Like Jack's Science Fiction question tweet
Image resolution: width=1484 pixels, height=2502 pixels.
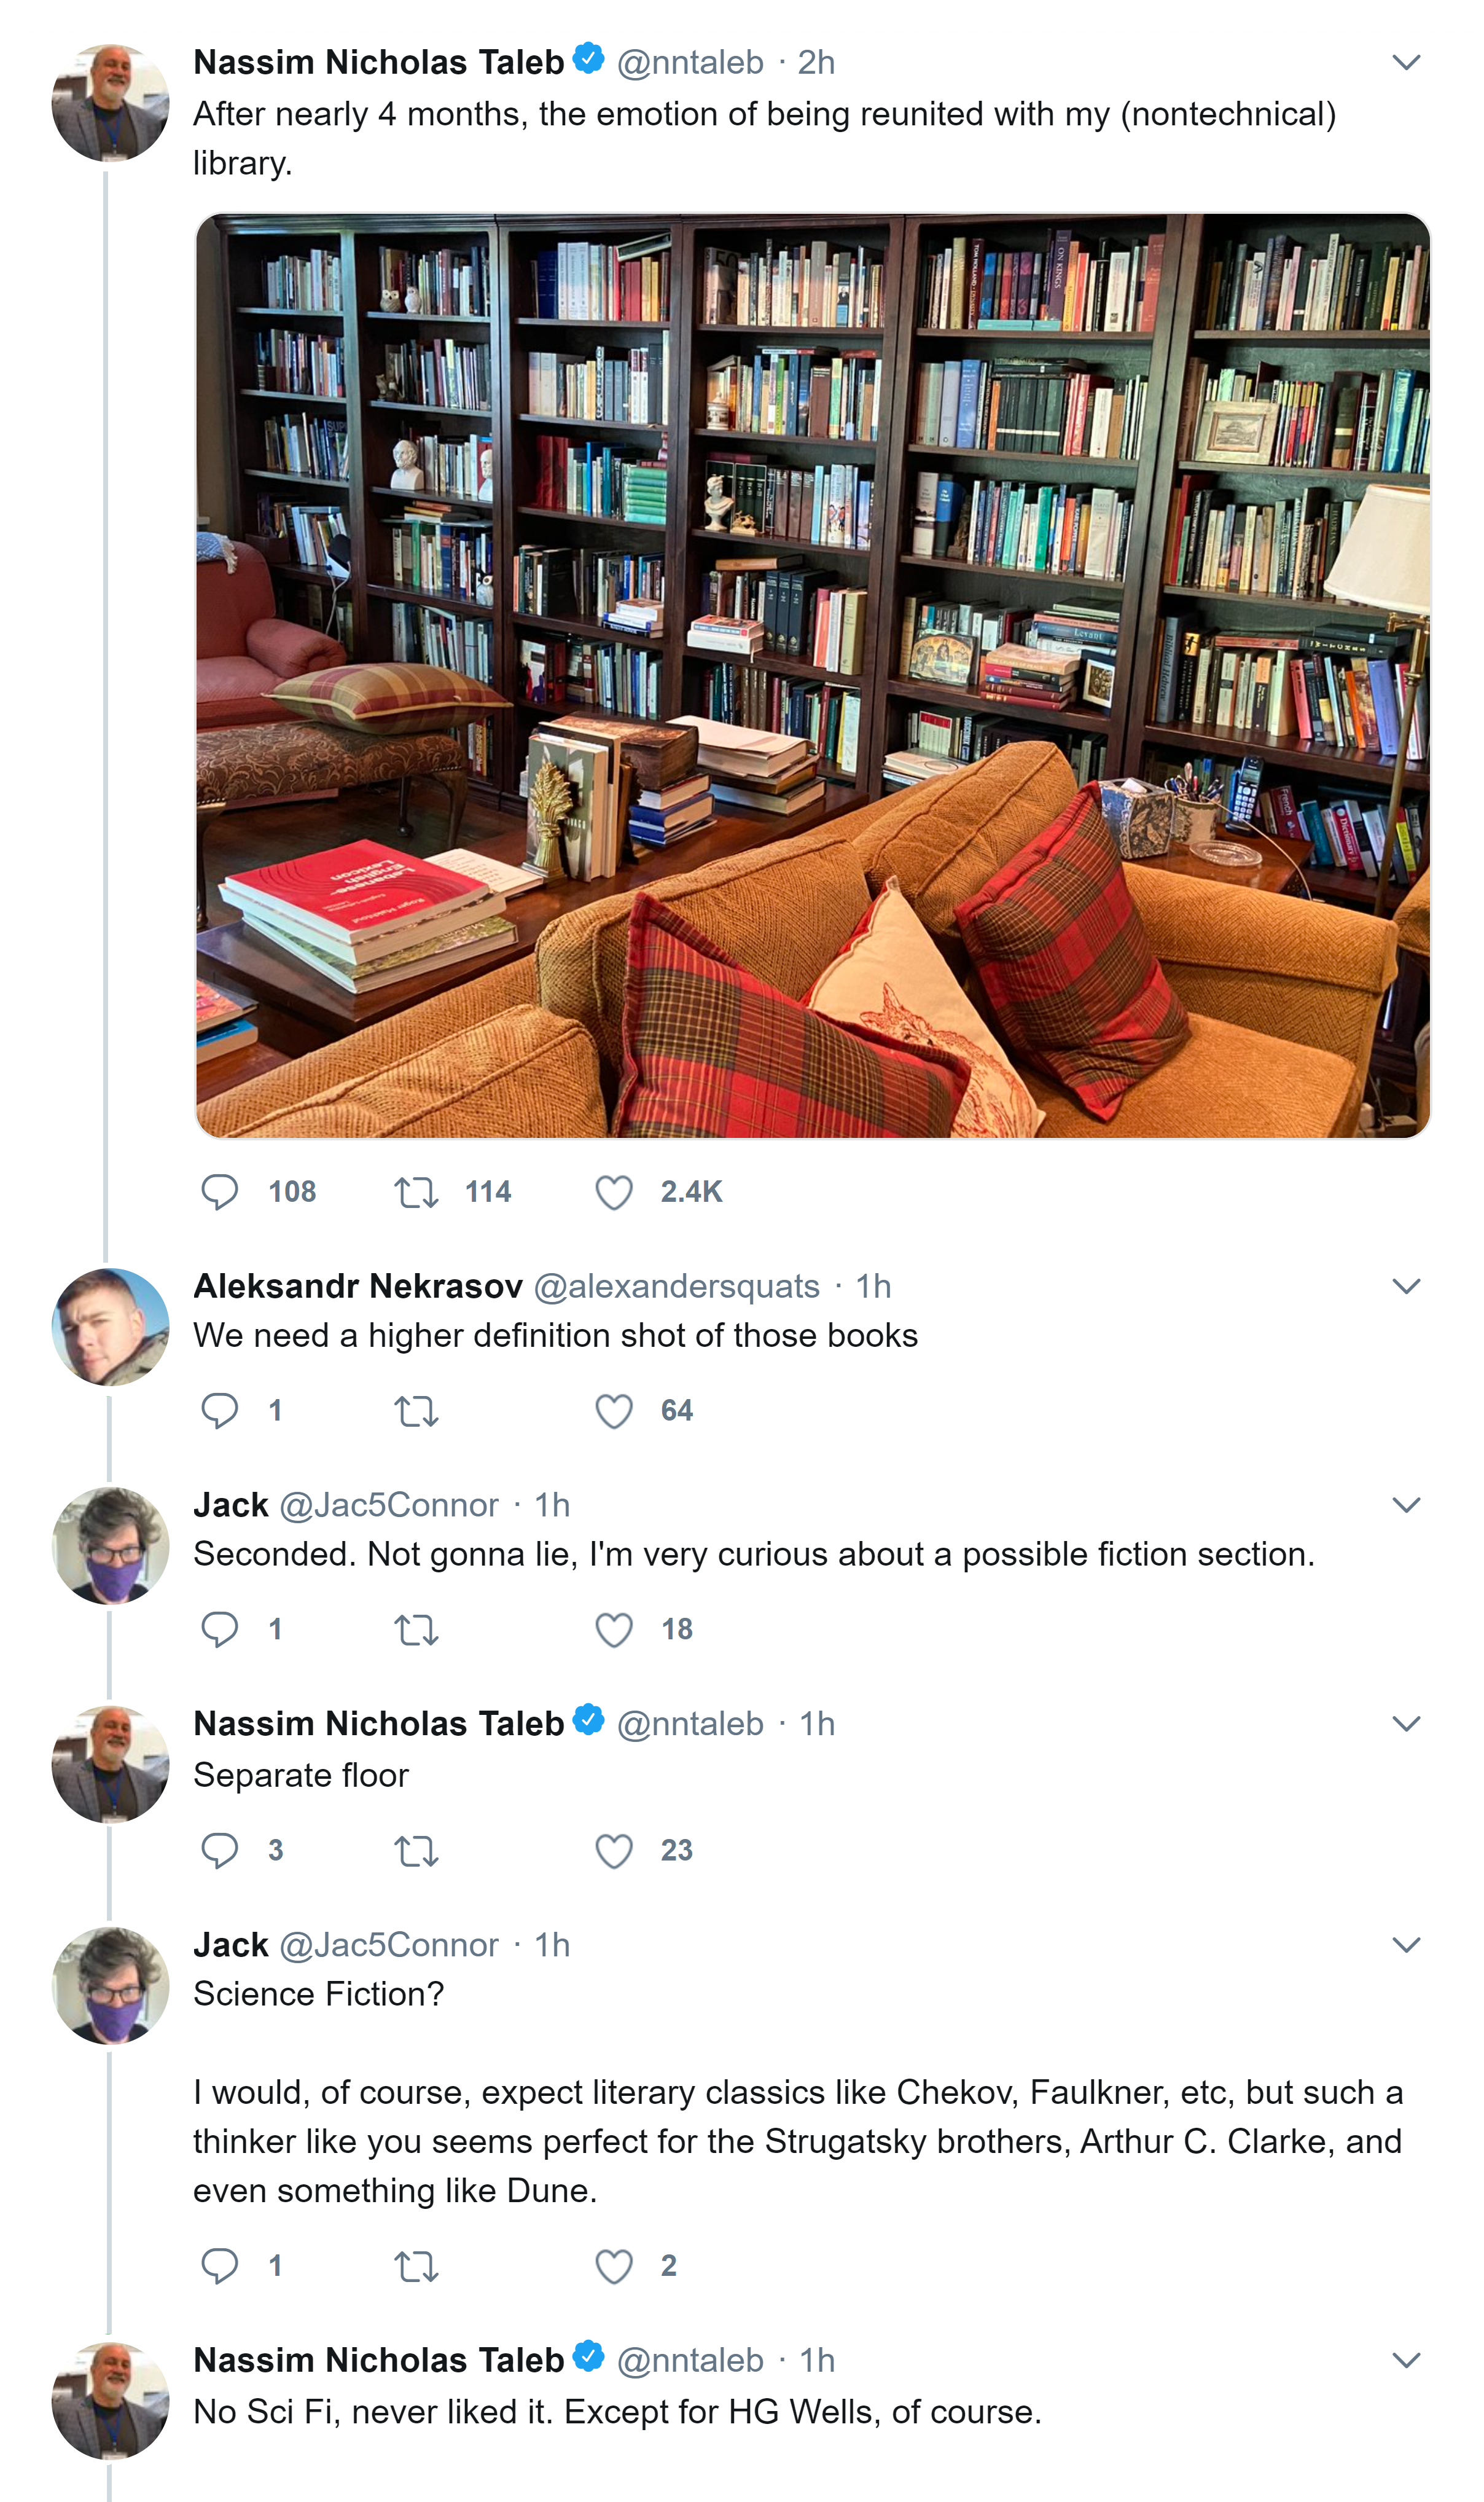tap(614, 2266)
